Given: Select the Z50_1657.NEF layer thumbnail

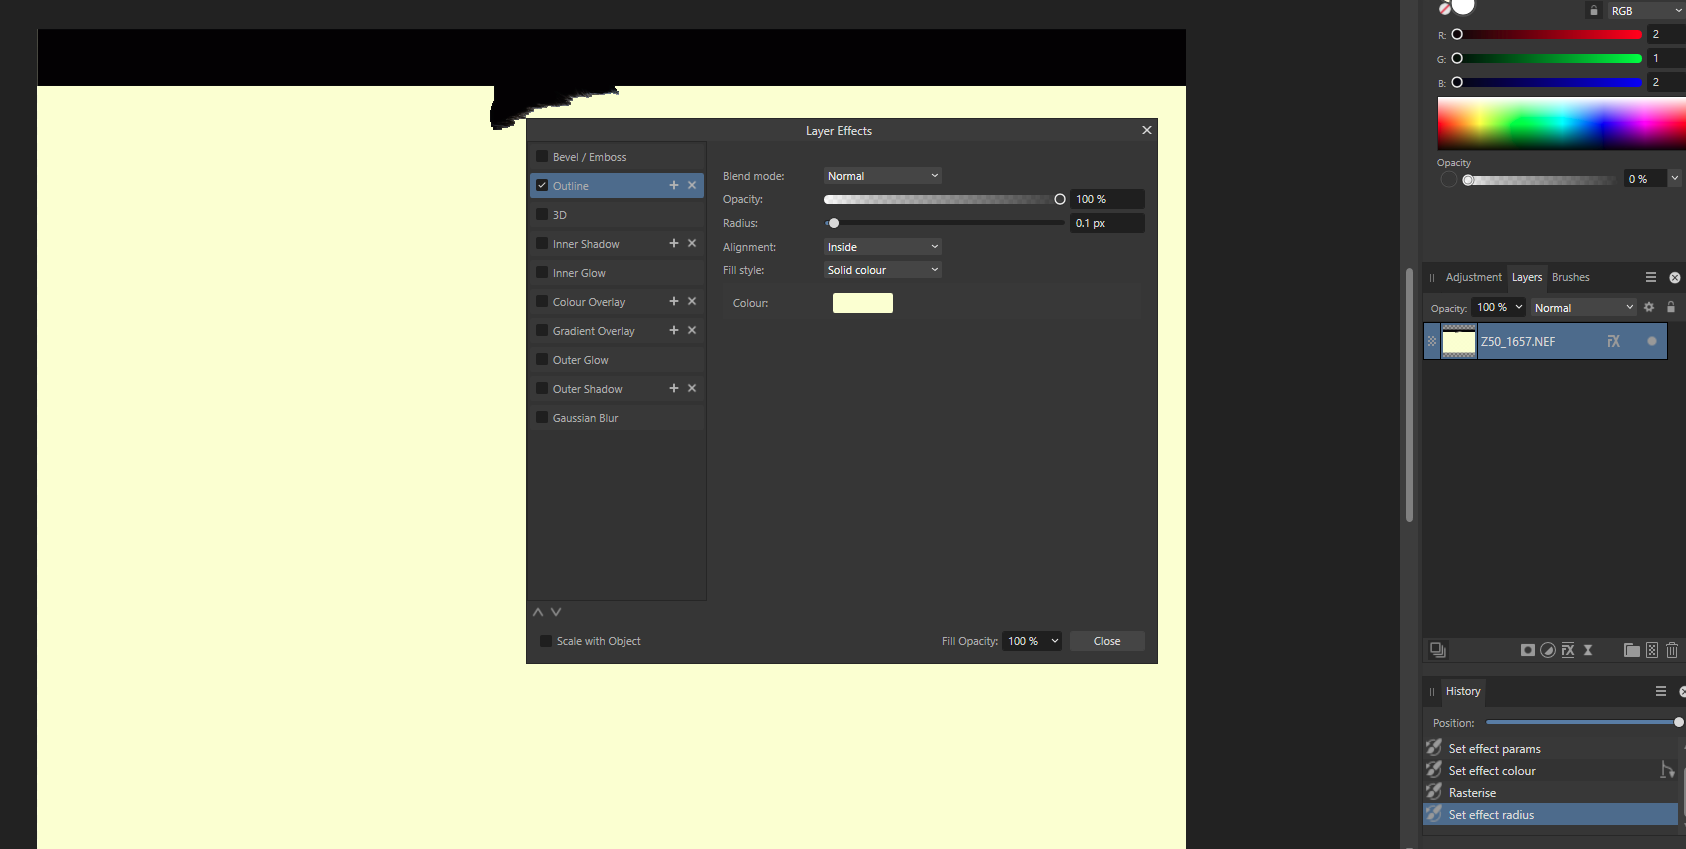Looking at the screenshot, I should point(1459,341).
